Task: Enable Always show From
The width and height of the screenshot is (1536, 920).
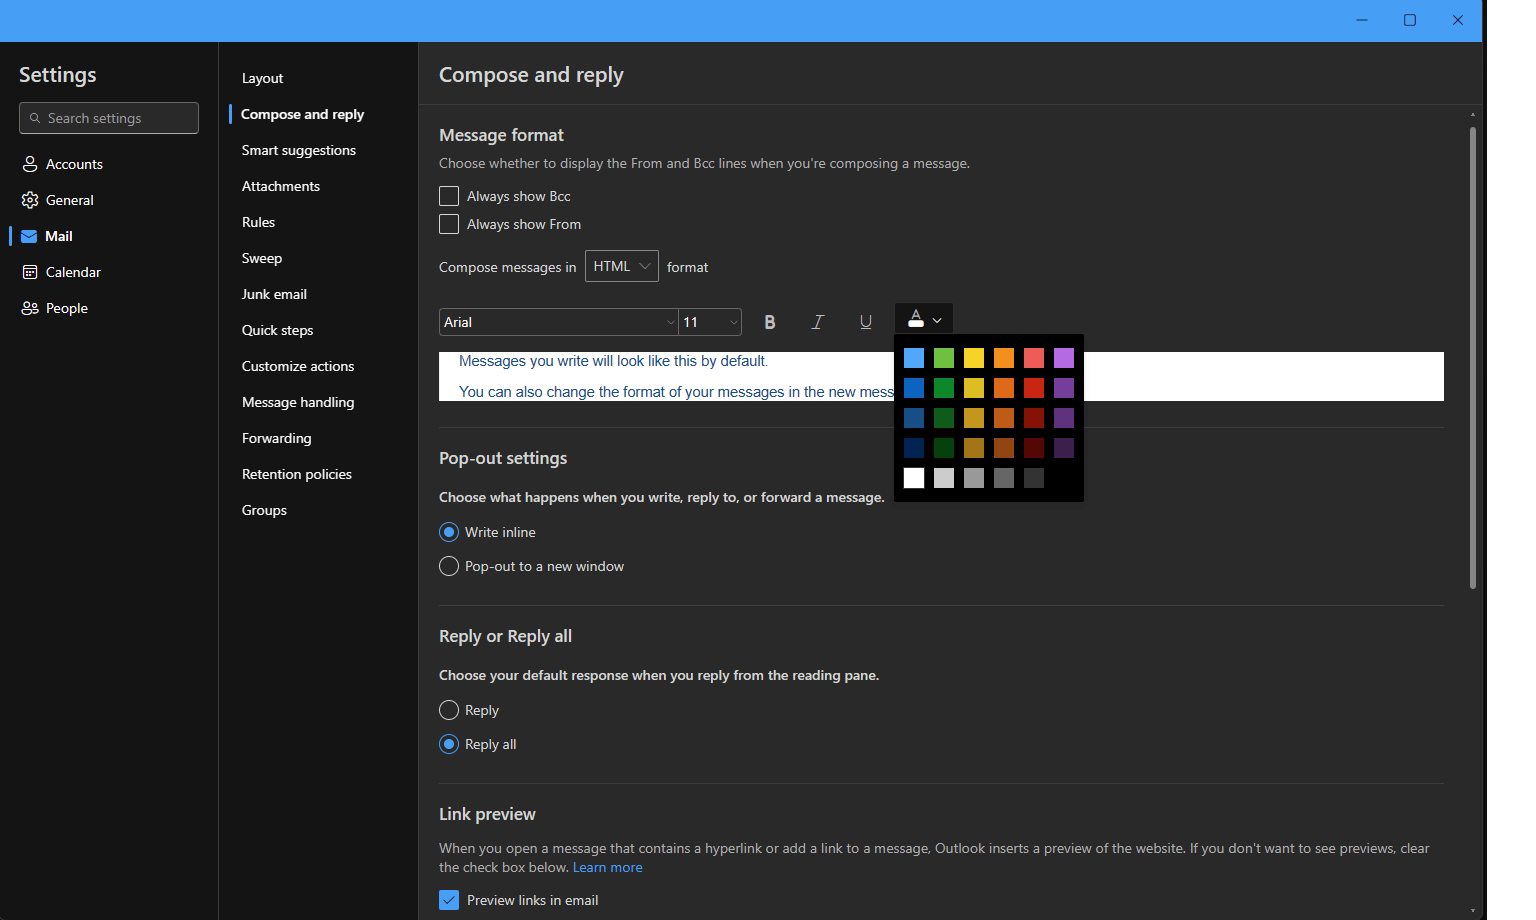Action: [x=448, y=223]
